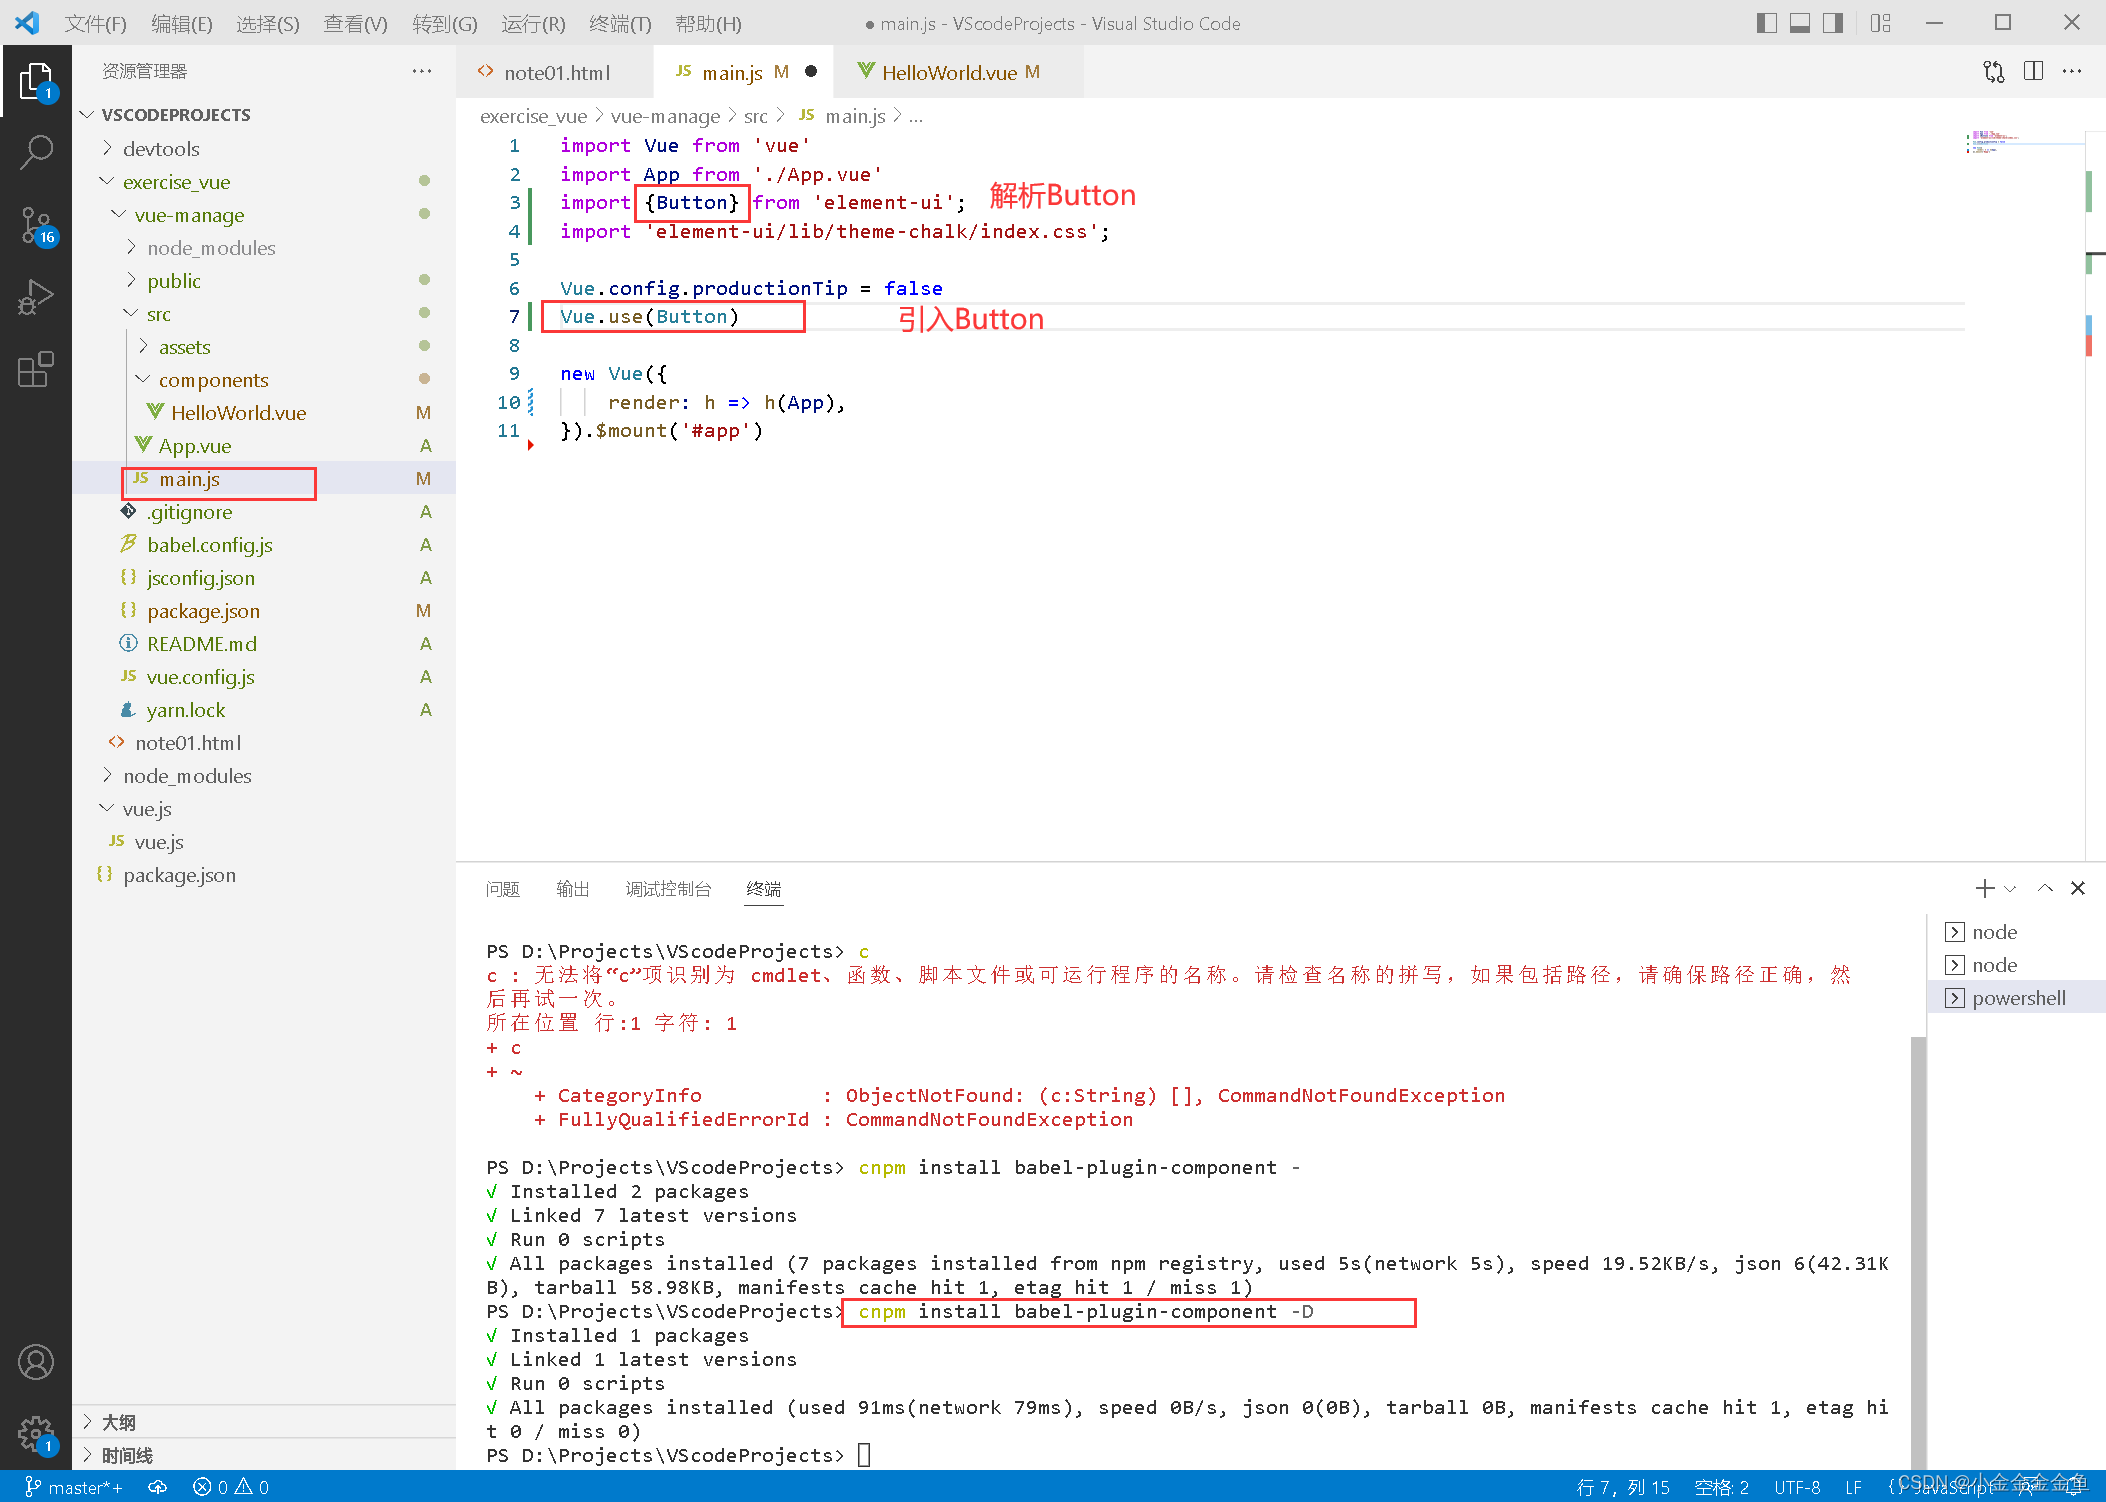This screenshot has width=2106, height=1502.
Task: Open the Search view in activity bar
Action: pyautogui.click(x=36, y=152)
